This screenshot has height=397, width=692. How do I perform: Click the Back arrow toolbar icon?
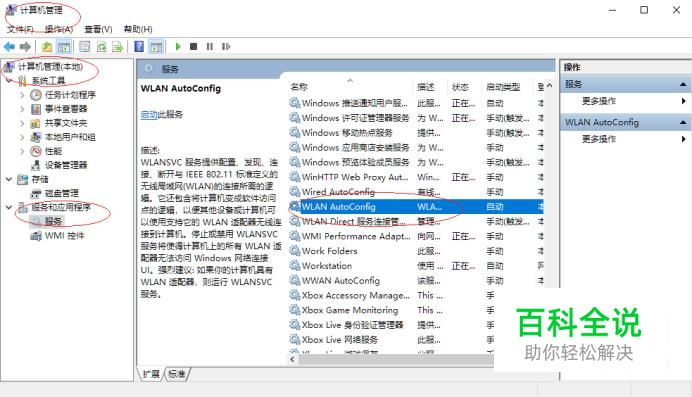[x=9, y=46]
